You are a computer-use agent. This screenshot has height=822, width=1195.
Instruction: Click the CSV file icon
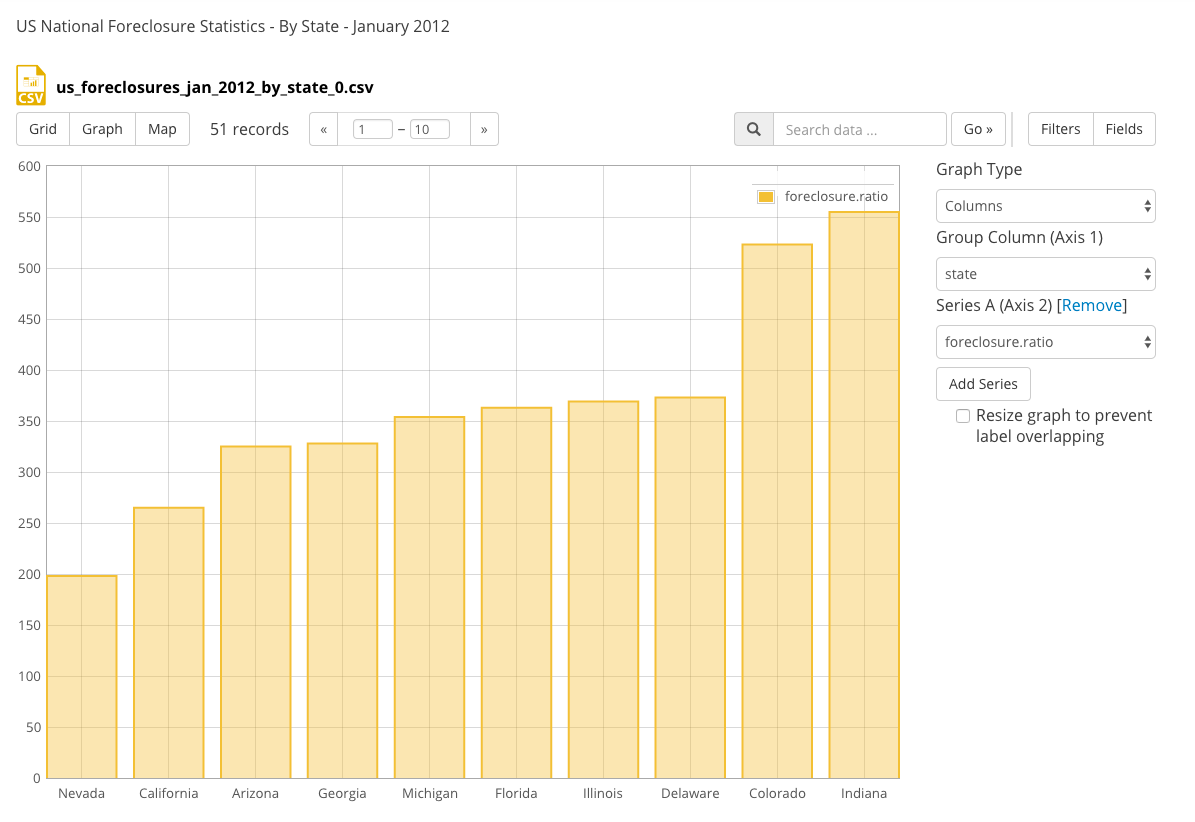click(x=30, y=85)
